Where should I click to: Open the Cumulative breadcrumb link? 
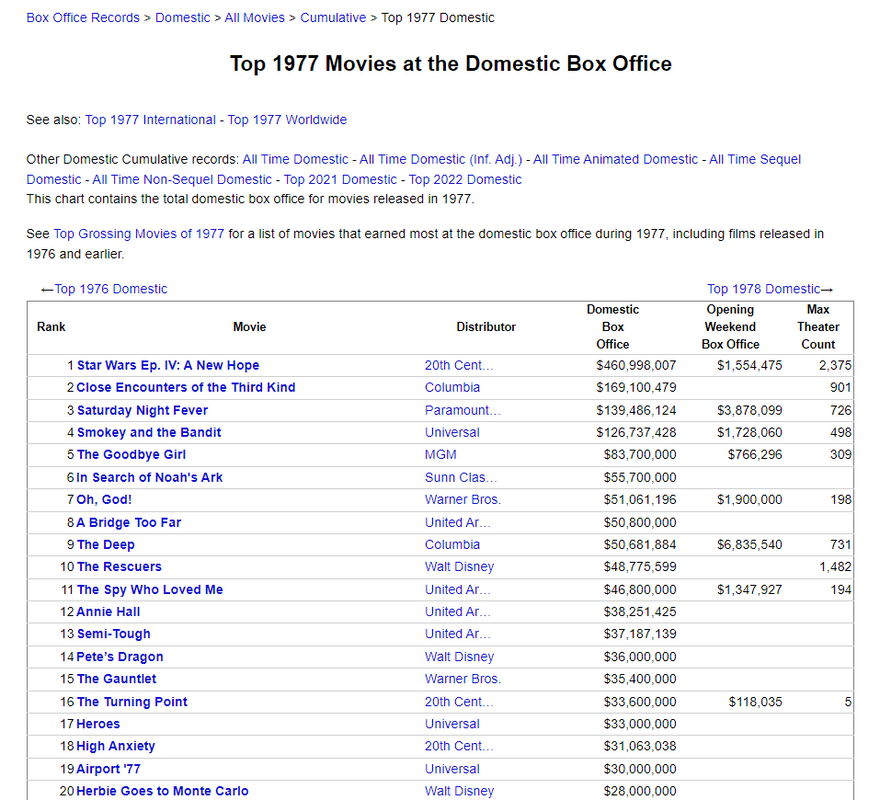point(333,18)
